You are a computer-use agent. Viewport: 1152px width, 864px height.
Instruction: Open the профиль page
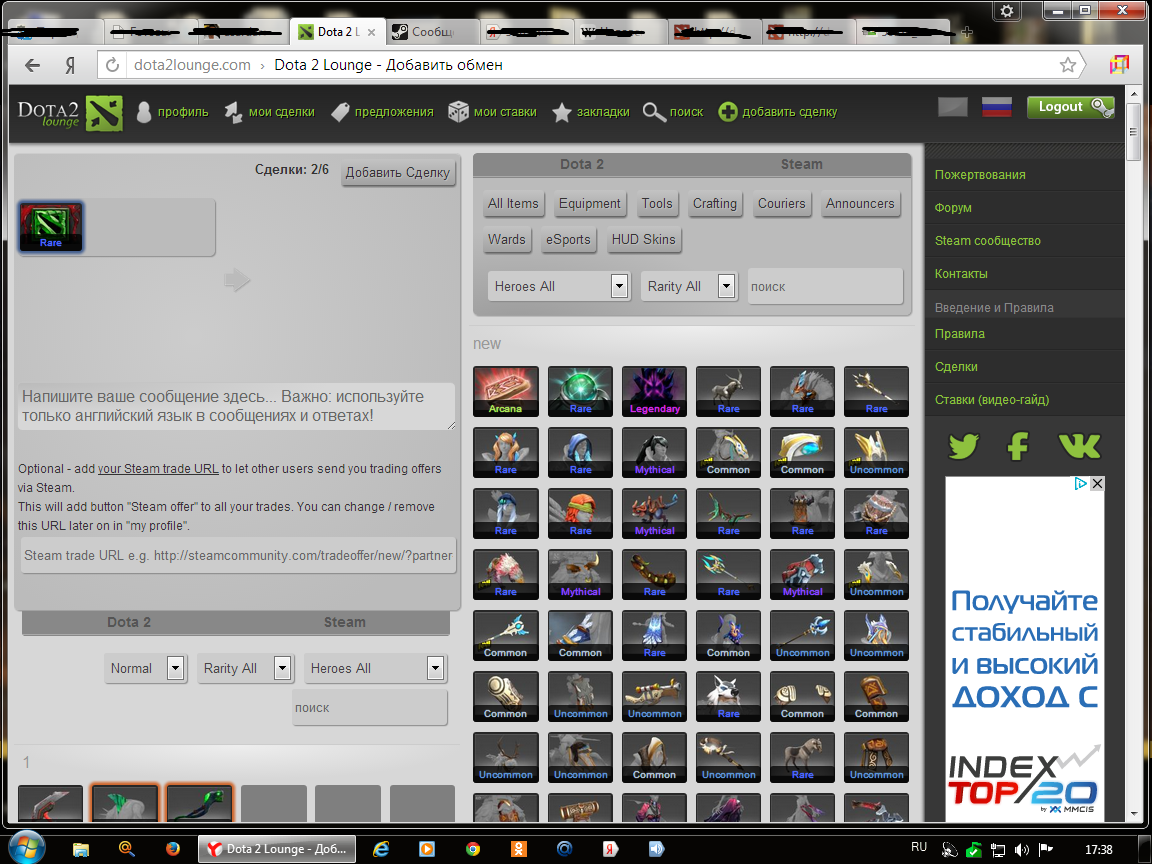point(173,112)
